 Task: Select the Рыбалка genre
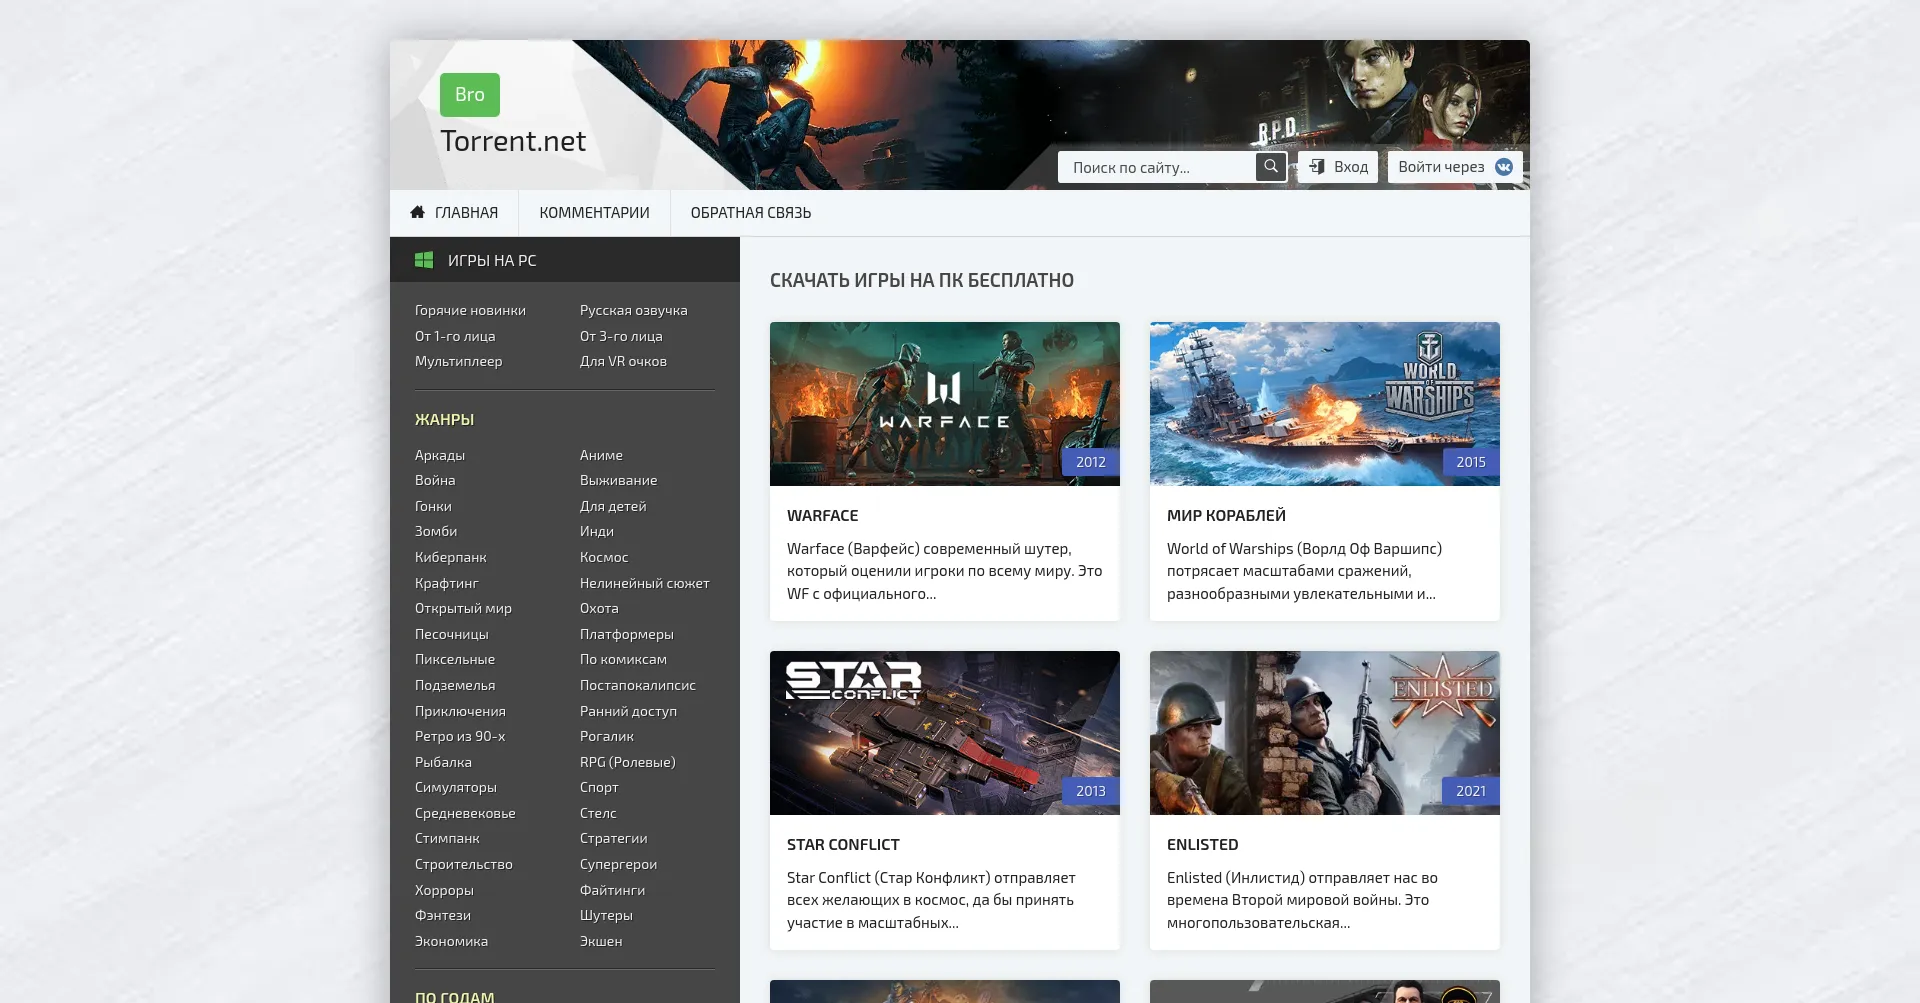(443, 763)
